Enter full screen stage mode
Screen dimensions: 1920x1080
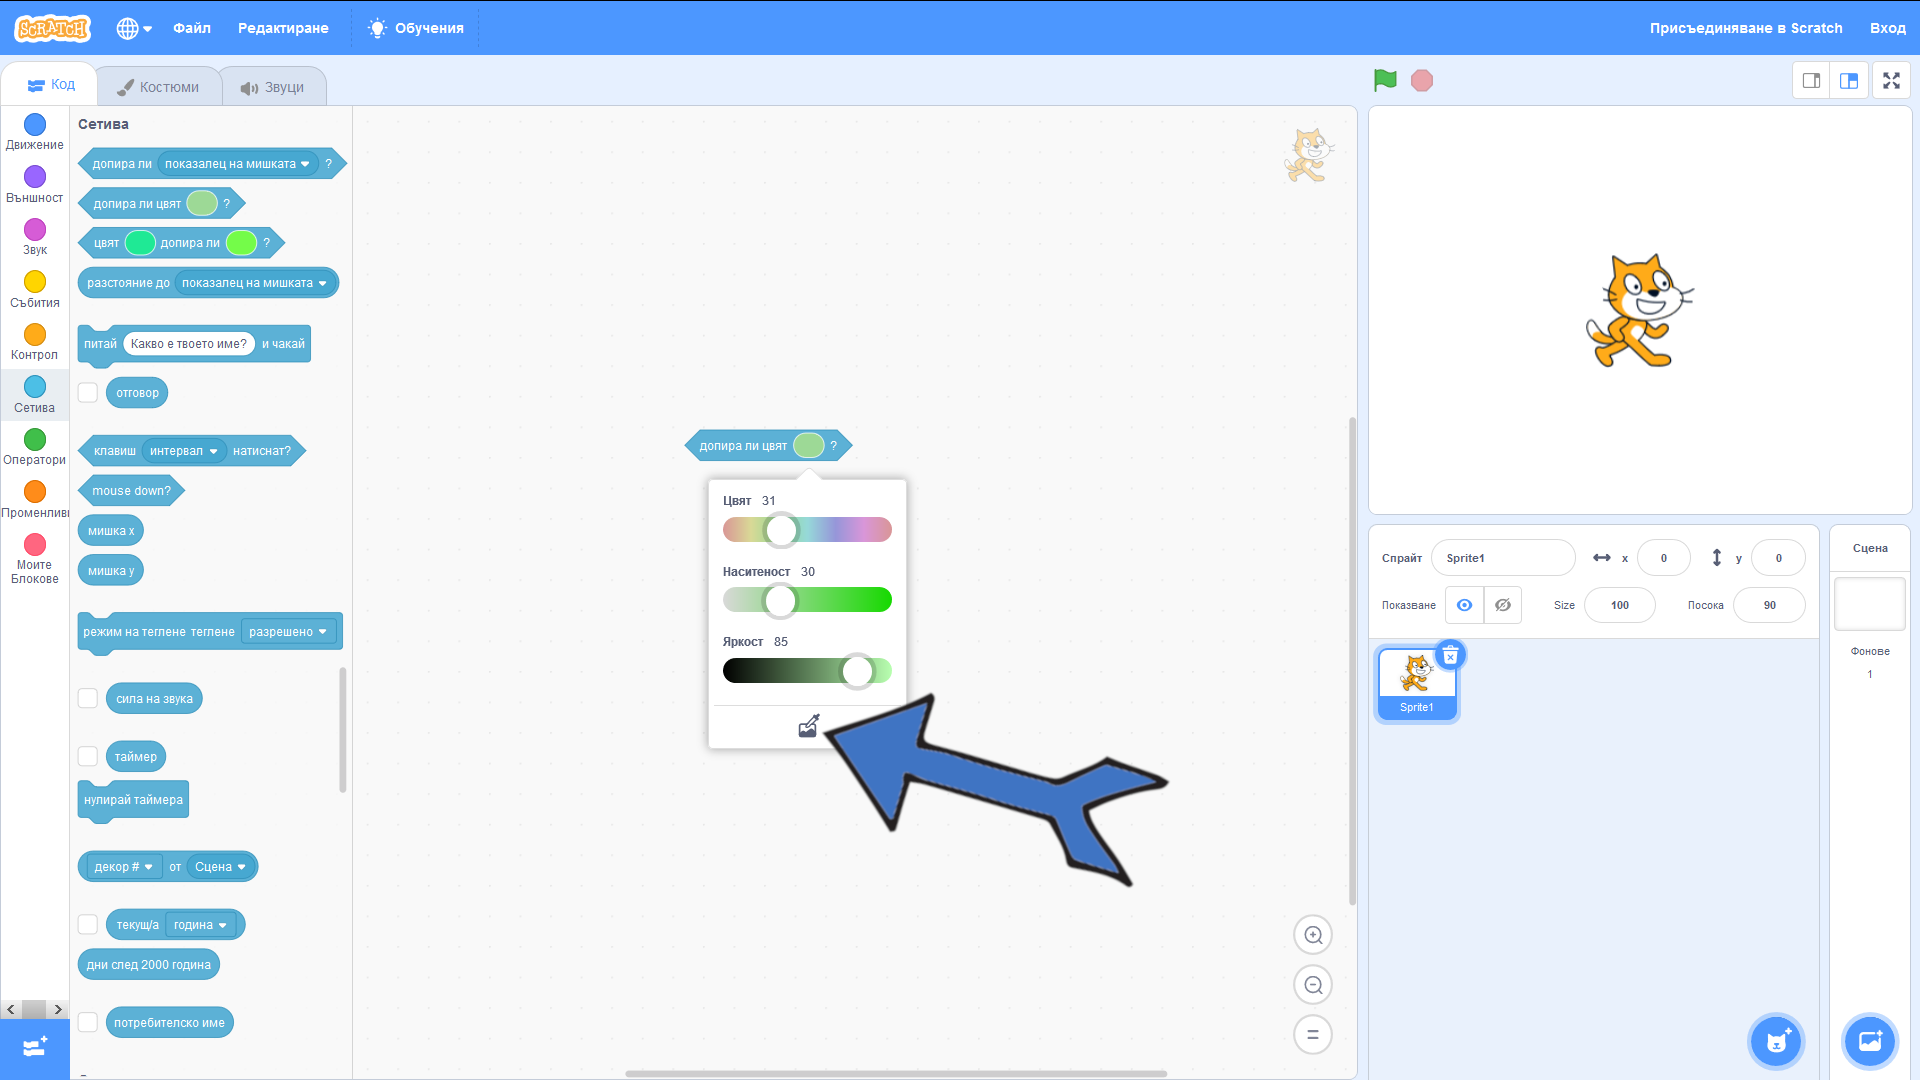[1890, 81]
